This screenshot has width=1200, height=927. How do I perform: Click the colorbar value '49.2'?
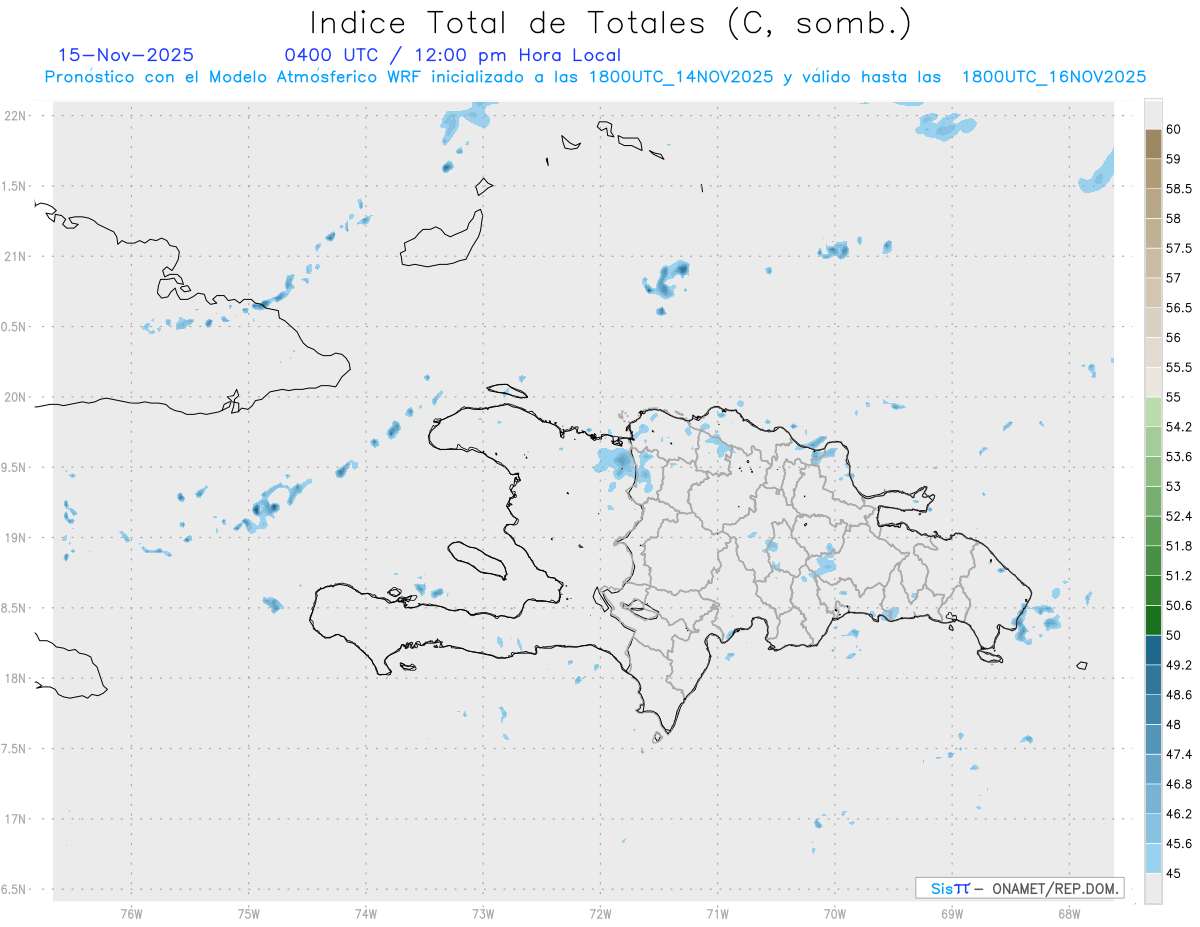coord(1179,665)
